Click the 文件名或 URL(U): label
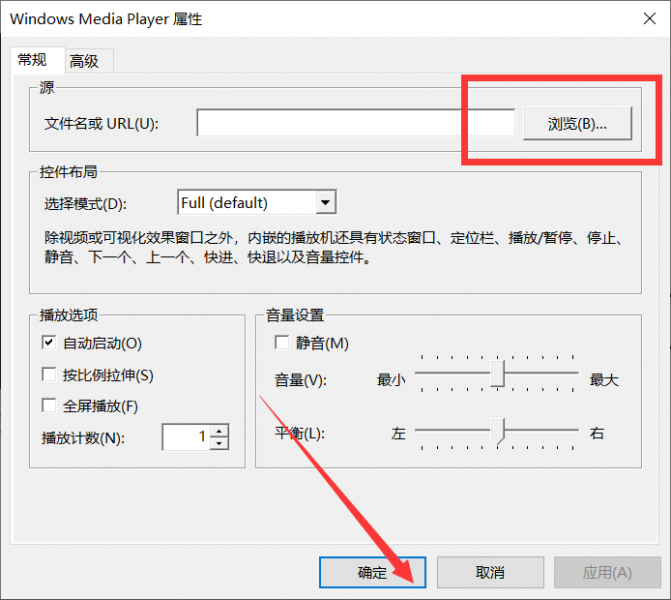Screen dimensions: 671x600 [101, 124]
